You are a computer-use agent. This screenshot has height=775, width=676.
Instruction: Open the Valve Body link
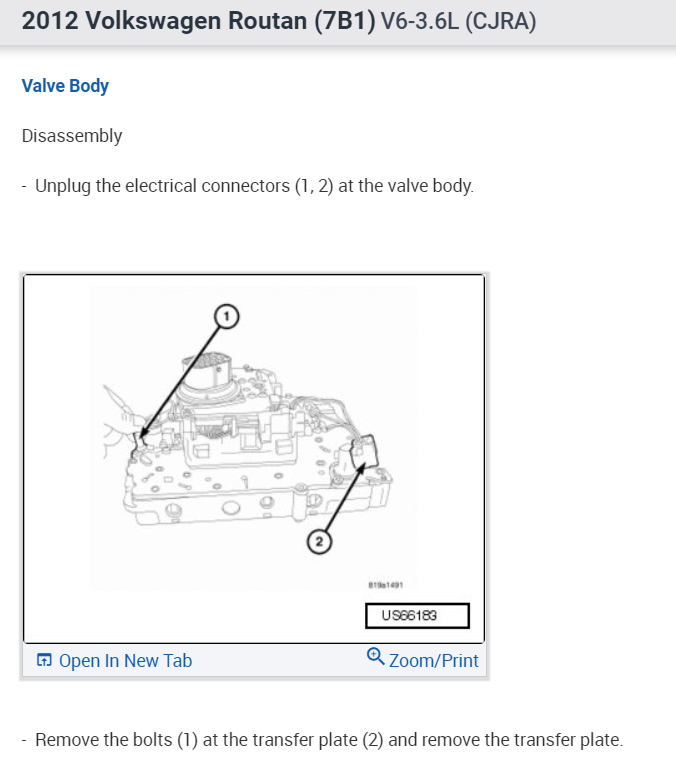(65, 86)
